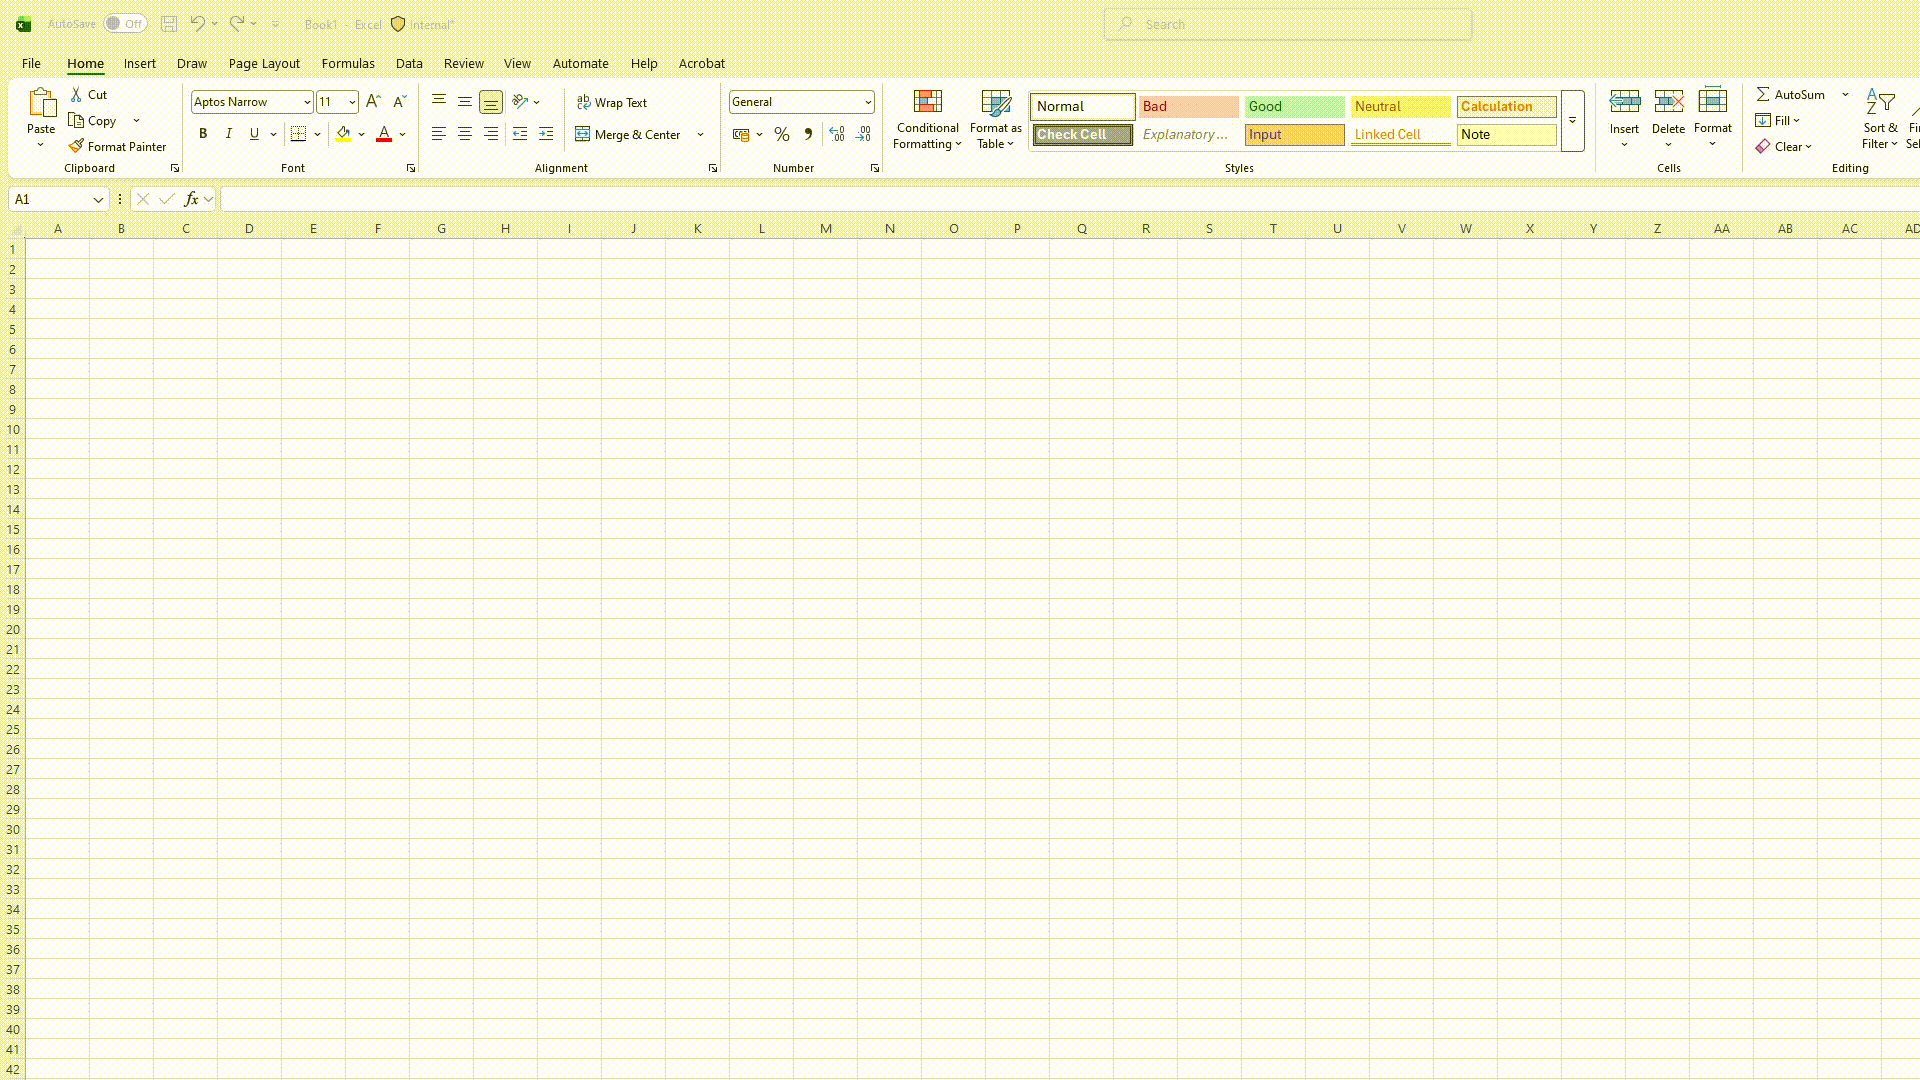The image size is (1920, 1080).
Task: Decrease font size with the smaller A icon
Action: pos(399,102)
